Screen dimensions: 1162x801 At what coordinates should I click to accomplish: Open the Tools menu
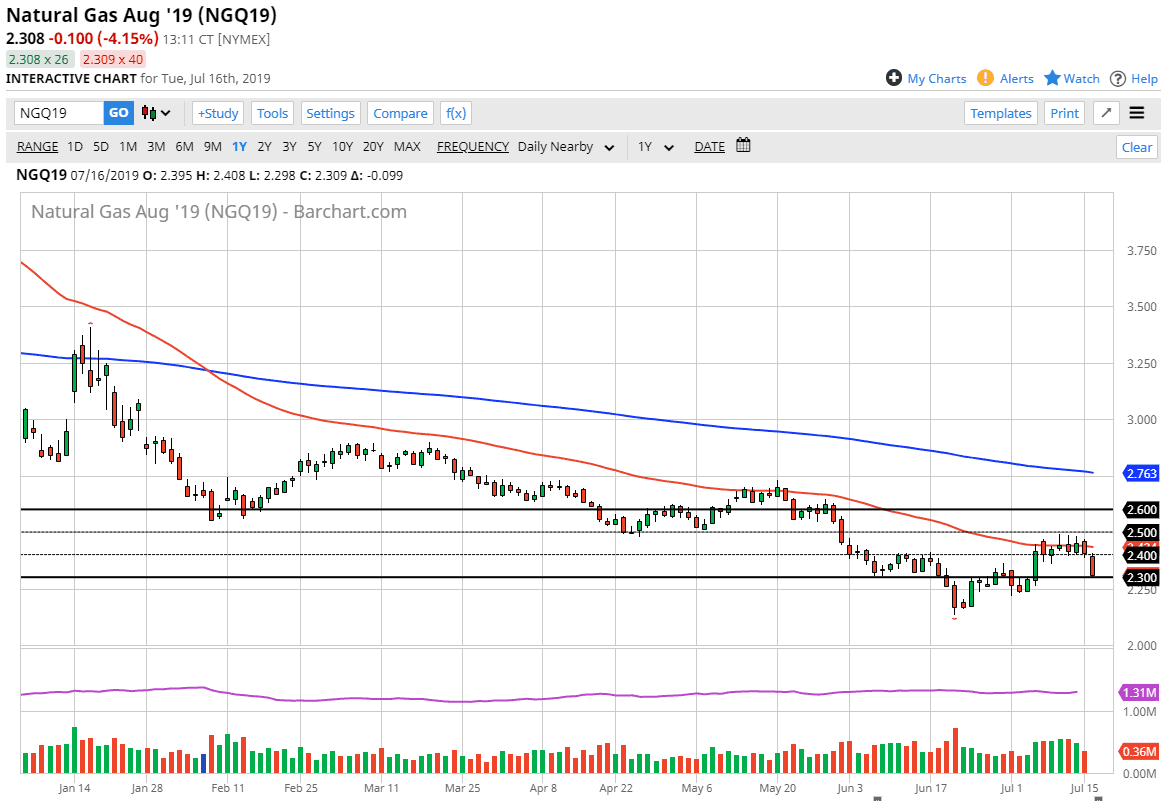(272, 113)
